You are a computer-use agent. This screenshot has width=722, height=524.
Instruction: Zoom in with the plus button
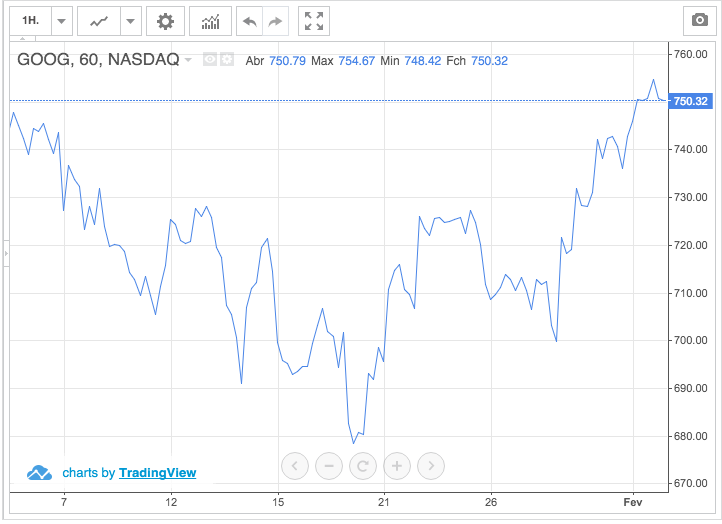[x=397, y=465]
